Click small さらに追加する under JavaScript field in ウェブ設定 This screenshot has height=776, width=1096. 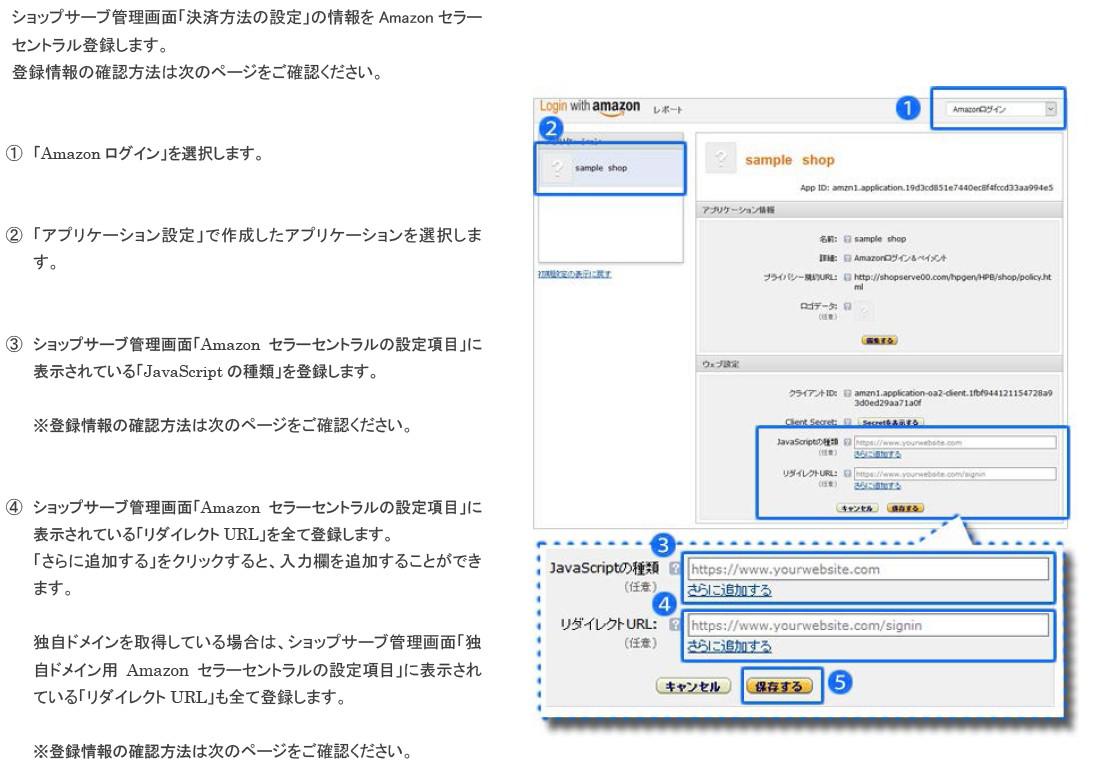(x=877, y=454)
